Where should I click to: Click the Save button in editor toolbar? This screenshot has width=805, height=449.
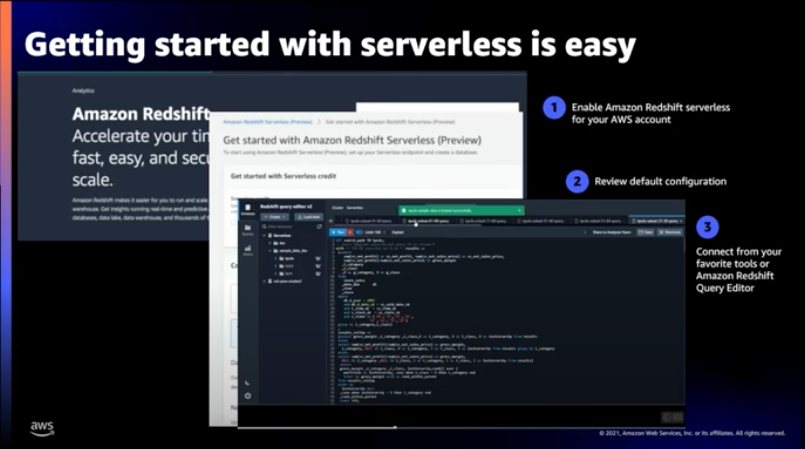pos(645,232)
